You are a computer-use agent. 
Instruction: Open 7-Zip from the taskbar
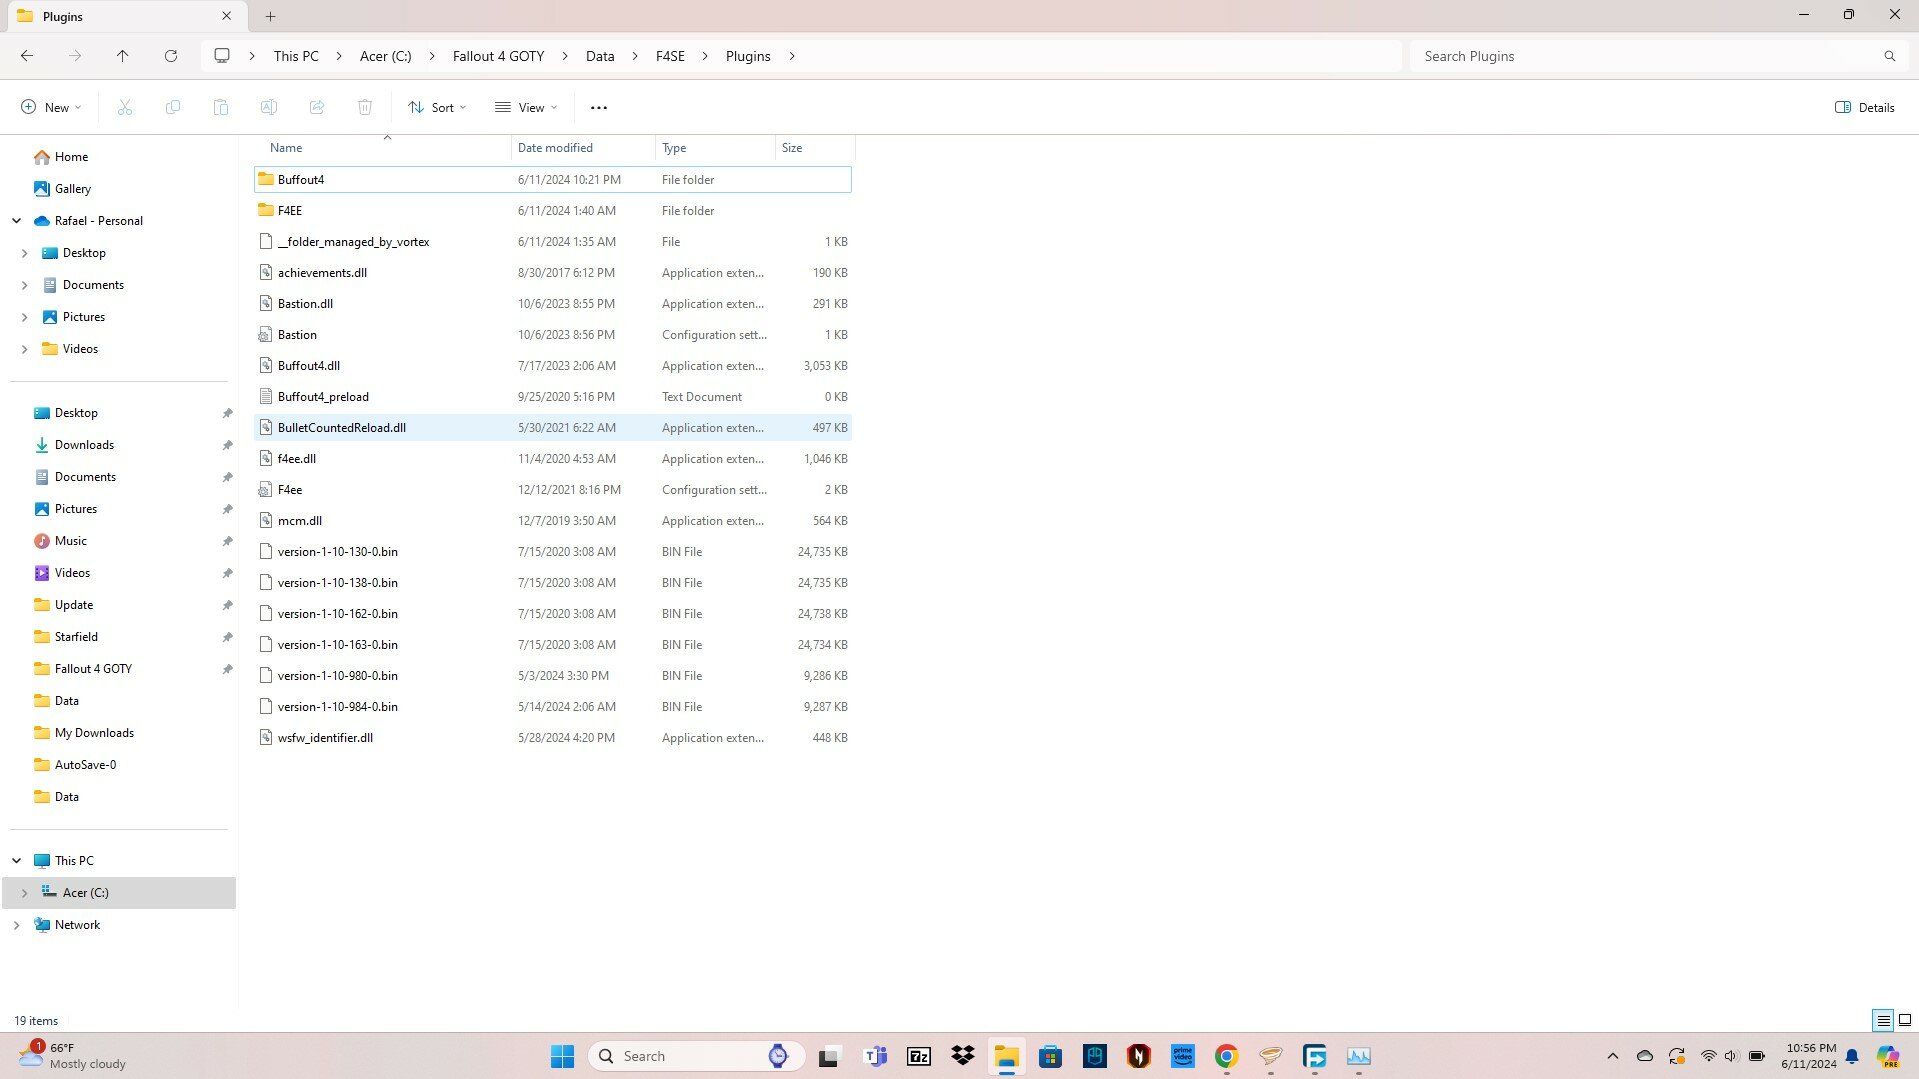(919, 1056)
